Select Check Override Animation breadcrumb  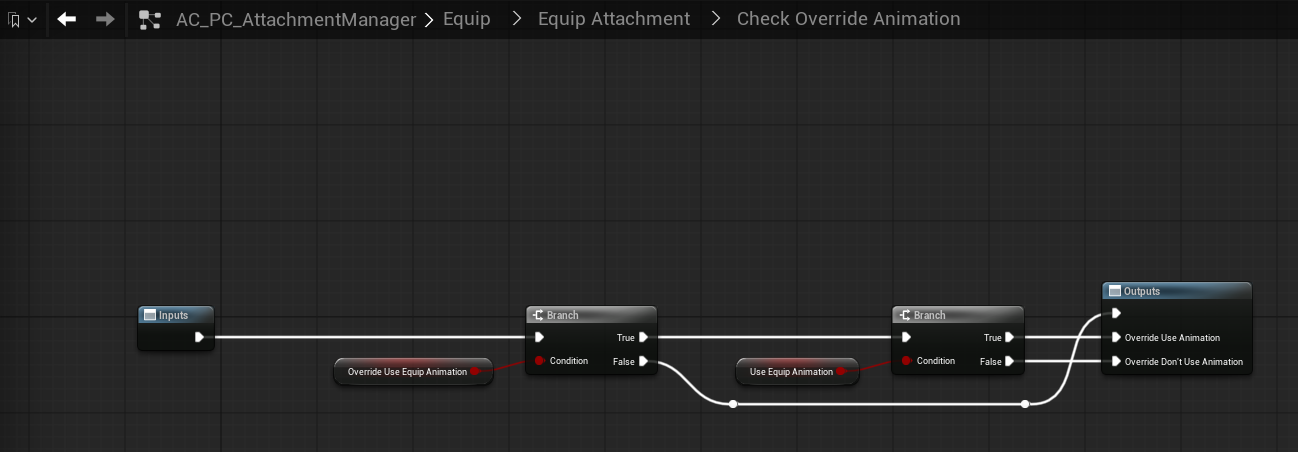coord(848,19)
